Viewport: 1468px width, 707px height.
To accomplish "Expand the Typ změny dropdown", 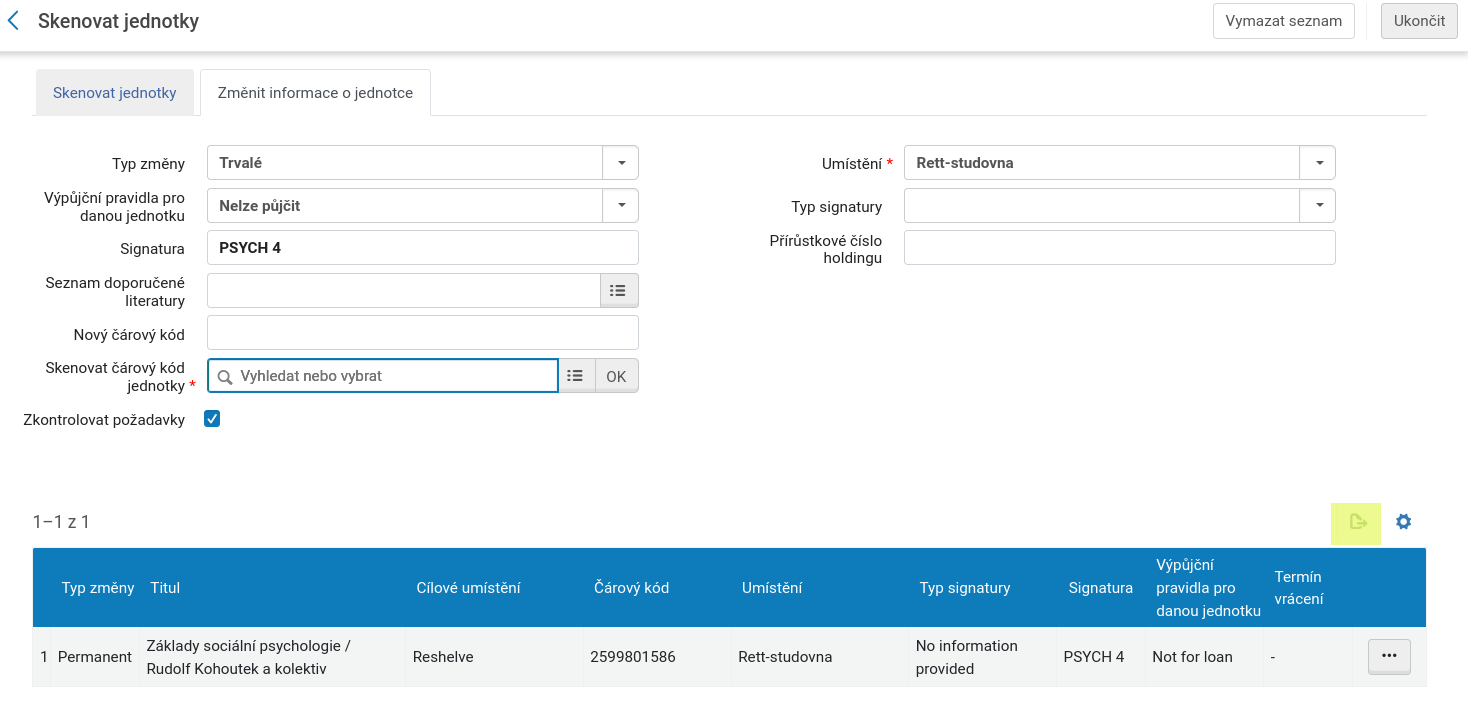I will (620, 163).
